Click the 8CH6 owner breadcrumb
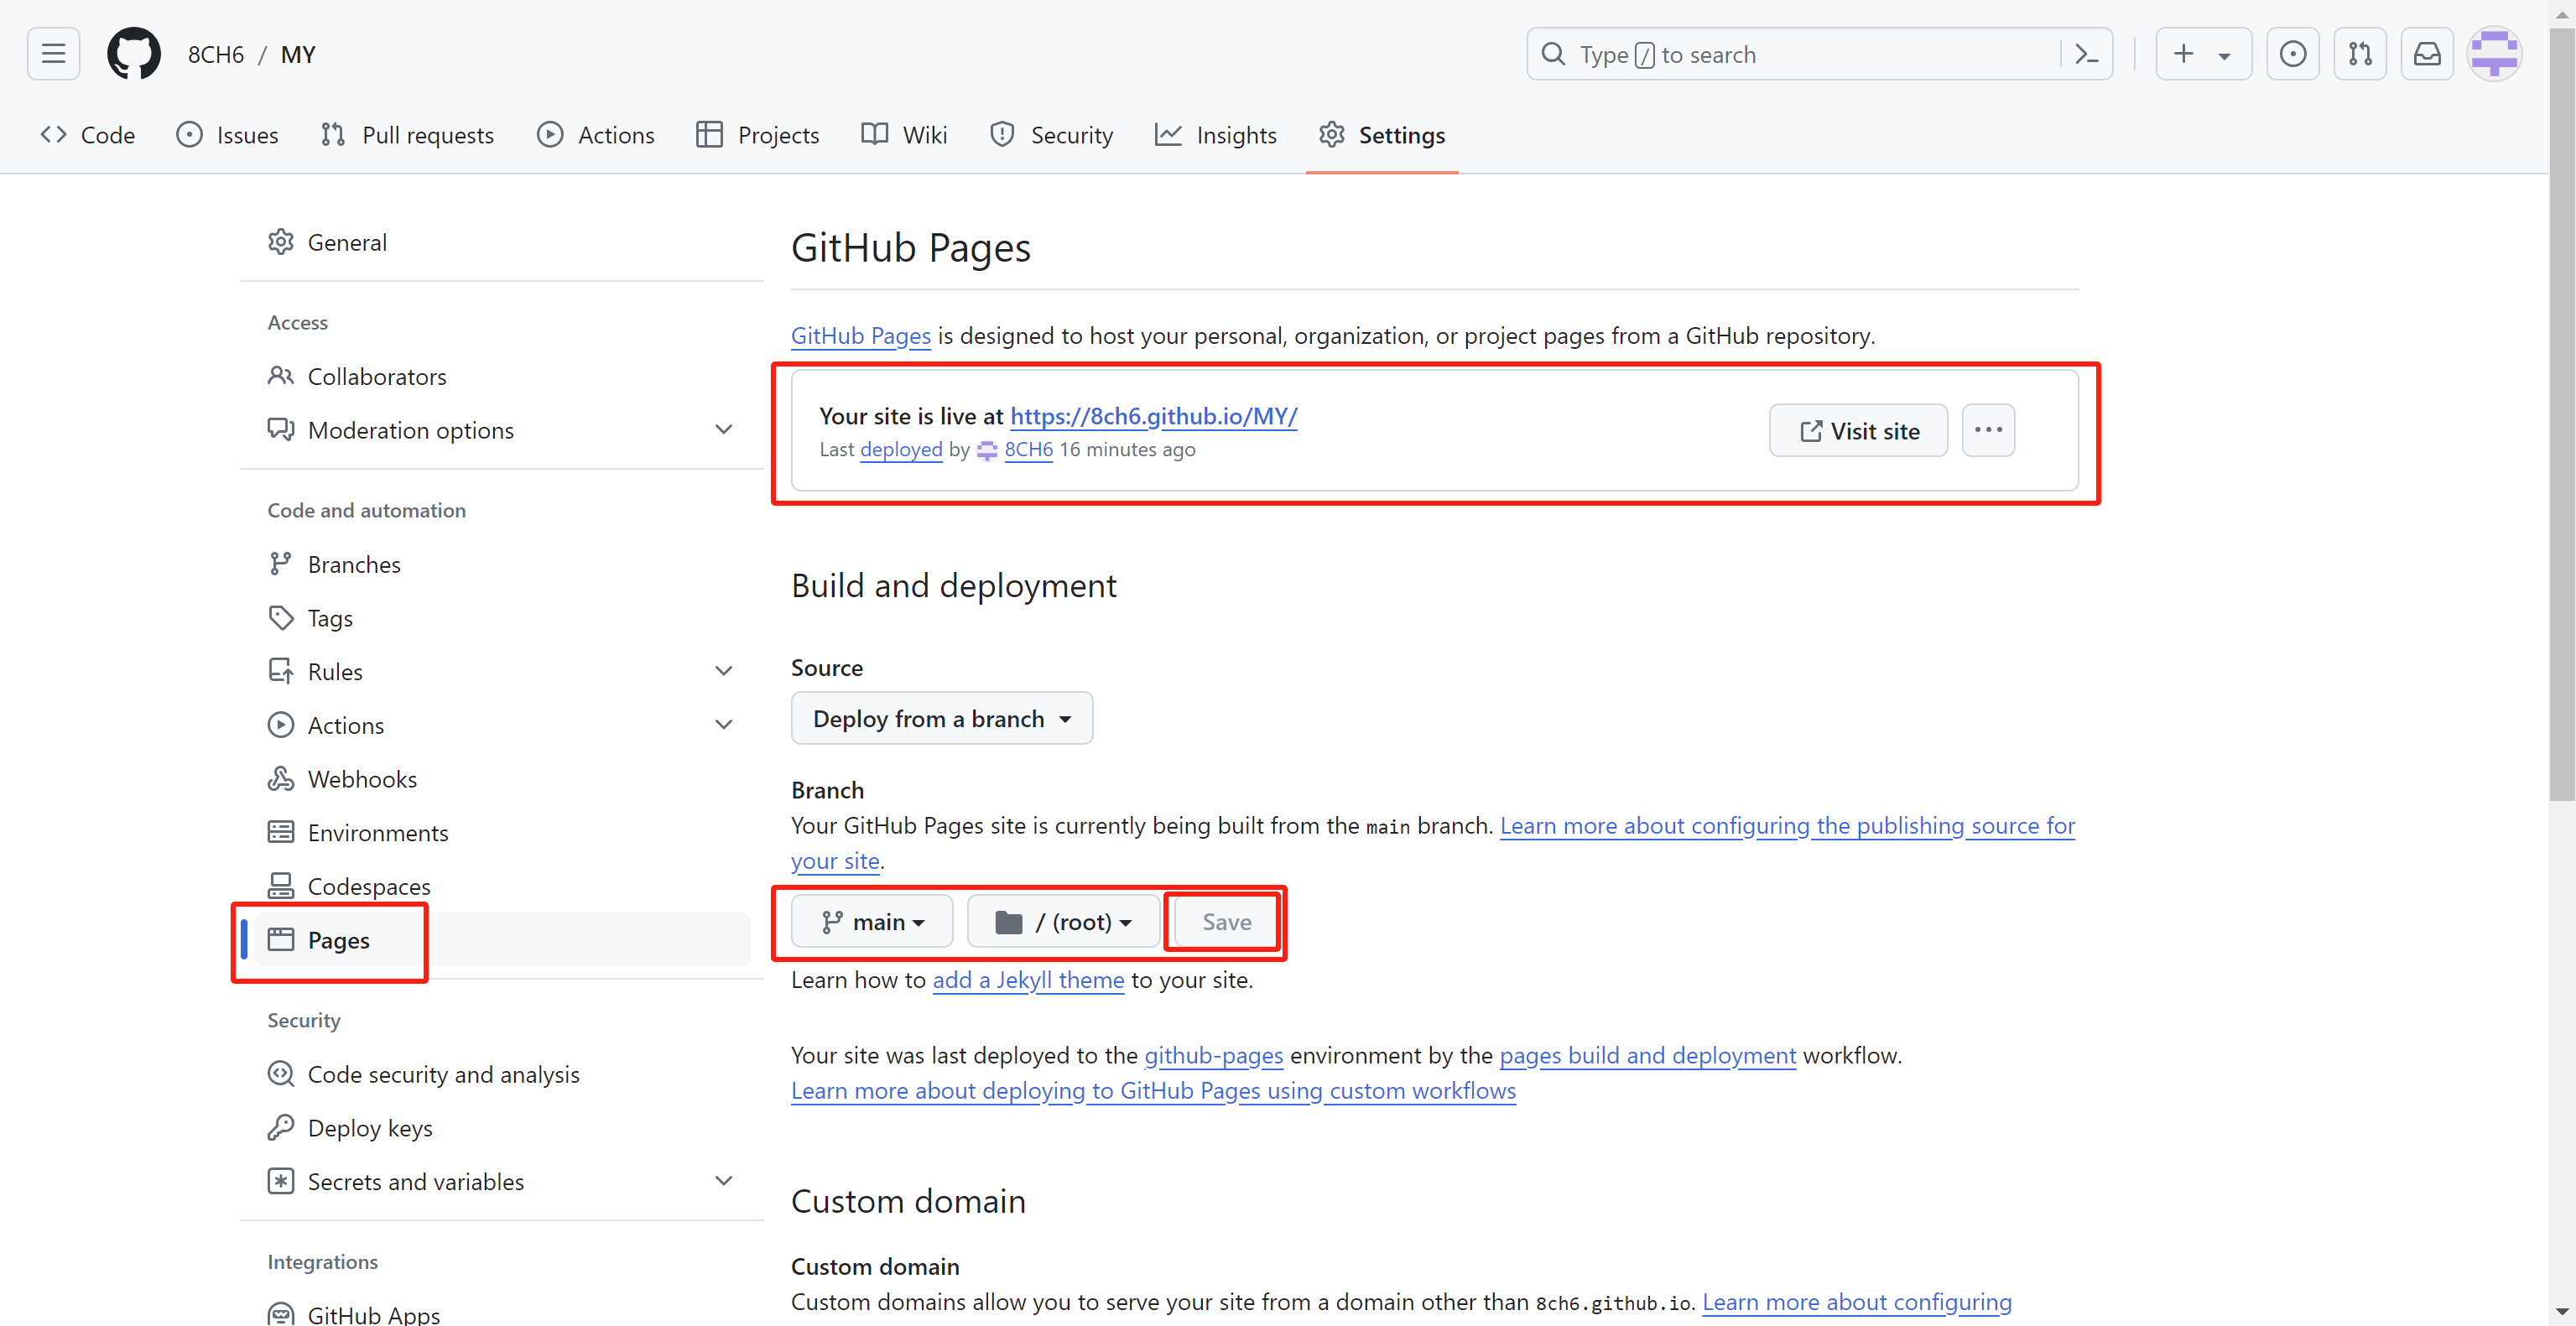Image resolution: width=2576 pixels, height=1326 pixels. (216, 54)
